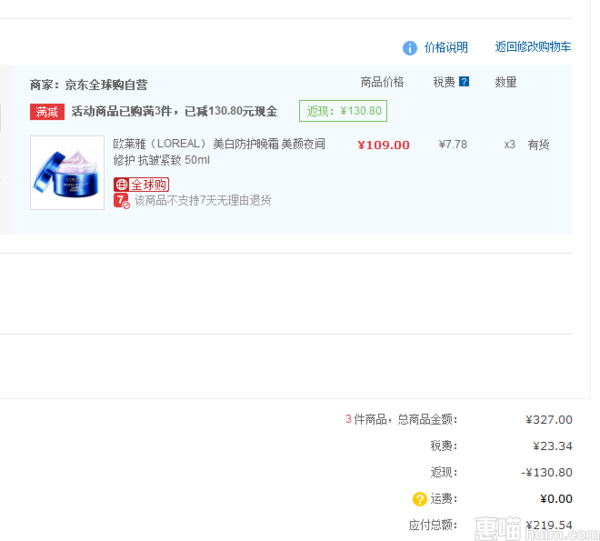This screenshot has width=600, height=541.
Task: Click the 全球购 badge
Action: pyautogui.click(x=141, y=185)
